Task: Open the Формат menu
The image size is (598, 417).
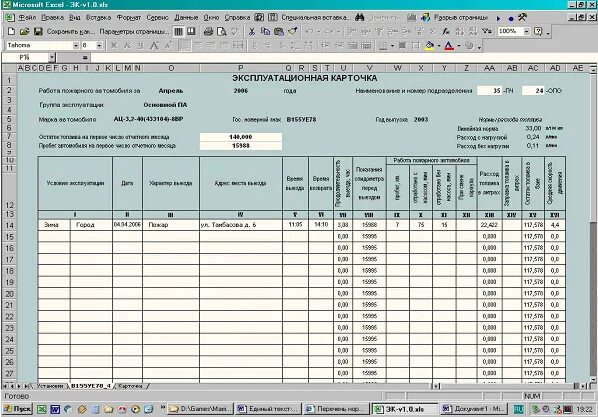Action: click(129, 18)
